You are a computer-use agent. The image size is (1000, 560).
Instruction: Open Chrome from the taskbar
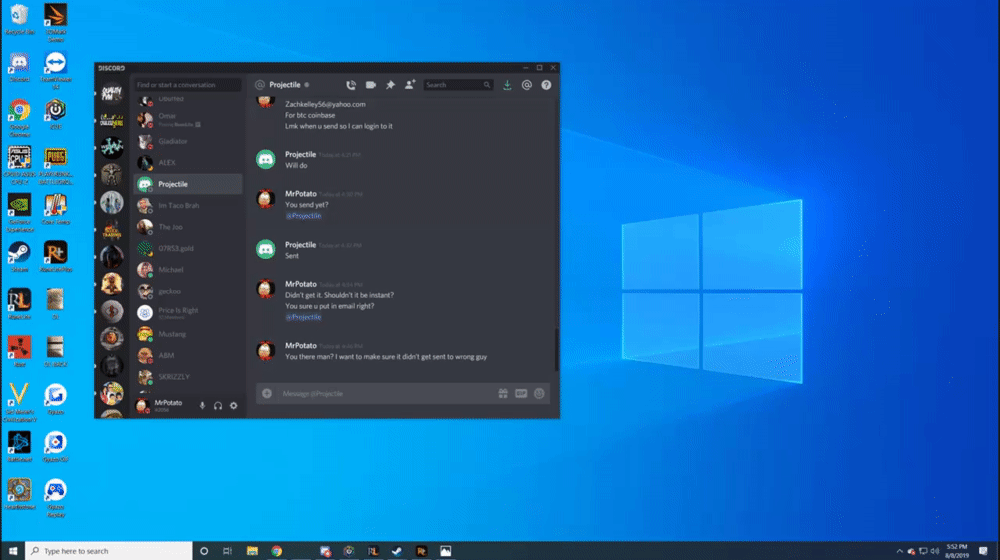tap(277, 551)
